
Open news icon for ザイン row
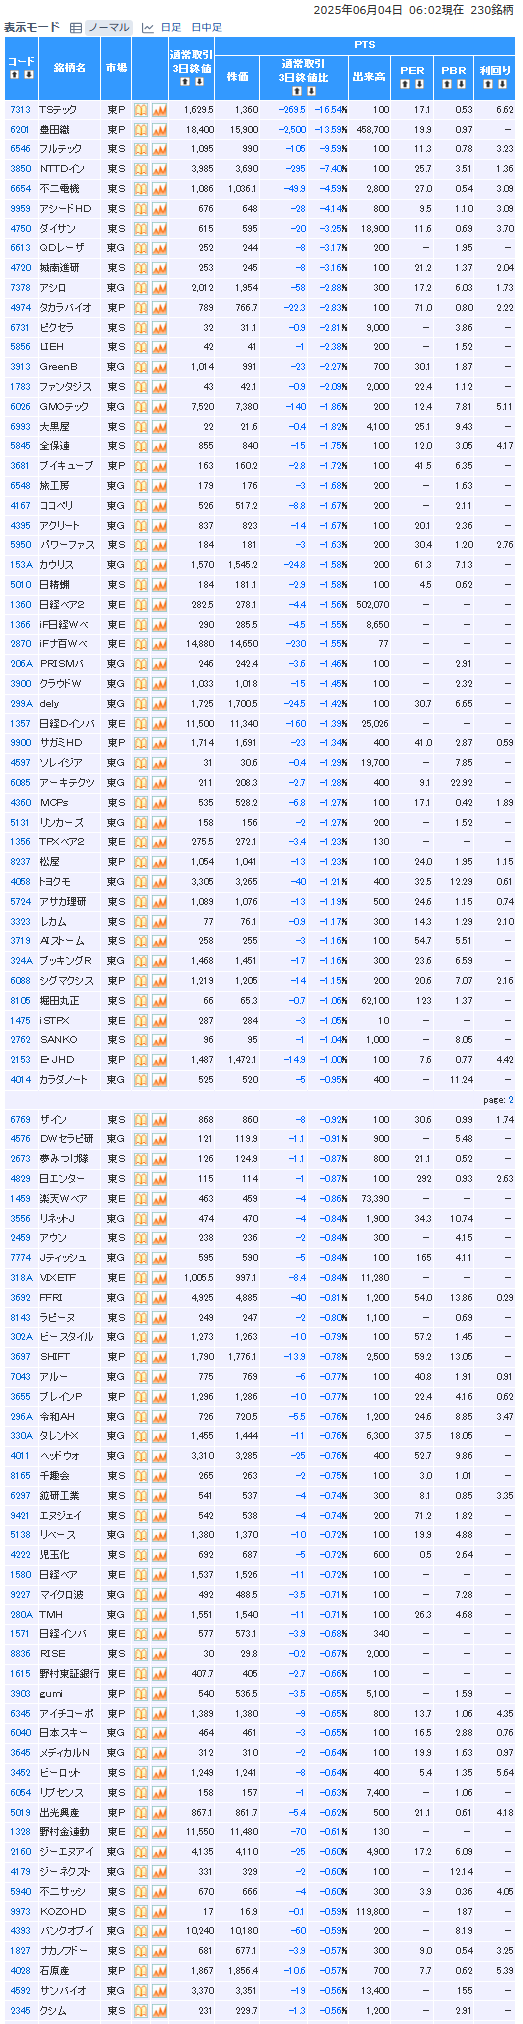[x=141, y=1119]
